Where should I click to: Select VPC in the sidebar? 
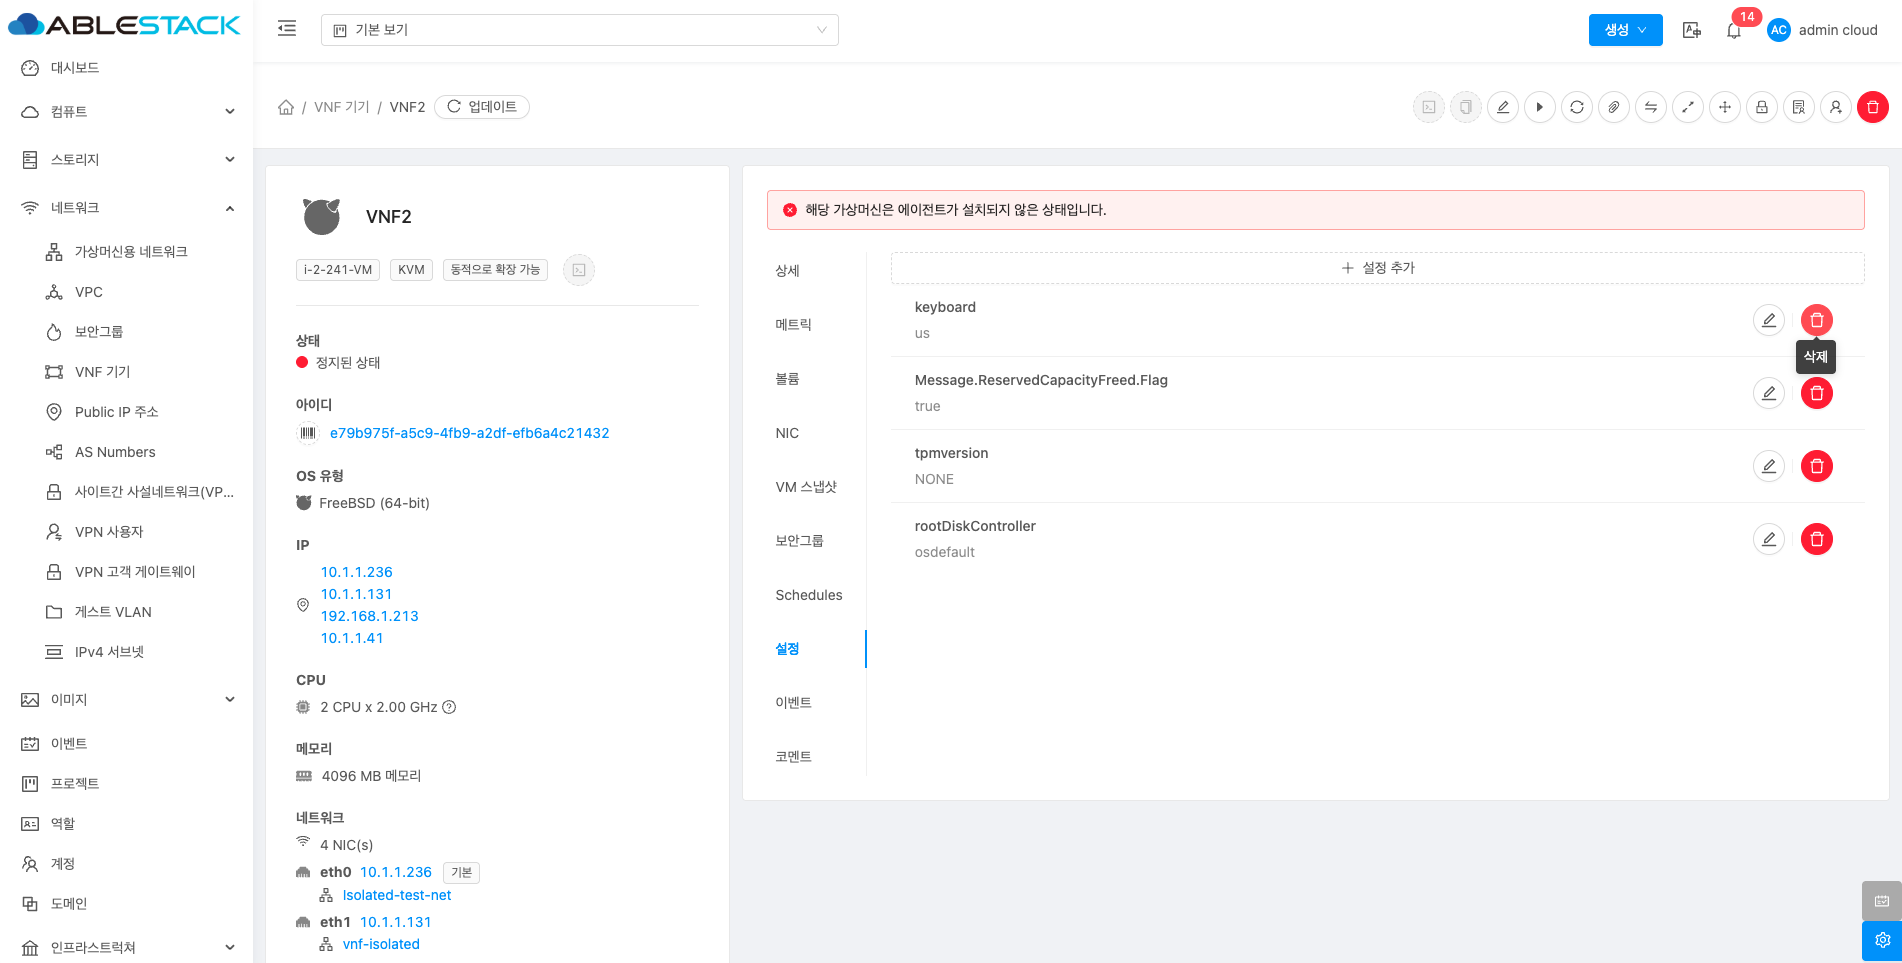click(89, 292)
